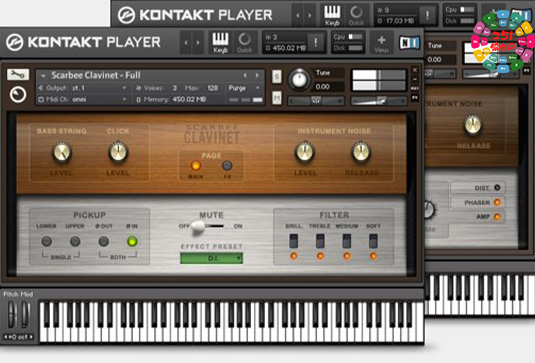Click the Pitch wheel
The image size is (535, 363).
(x=12, y=315)
